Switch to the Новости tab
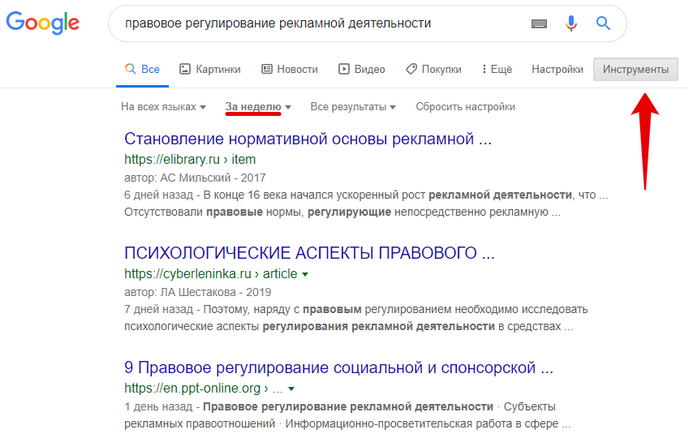688x443 pixels. coord(289,69)
